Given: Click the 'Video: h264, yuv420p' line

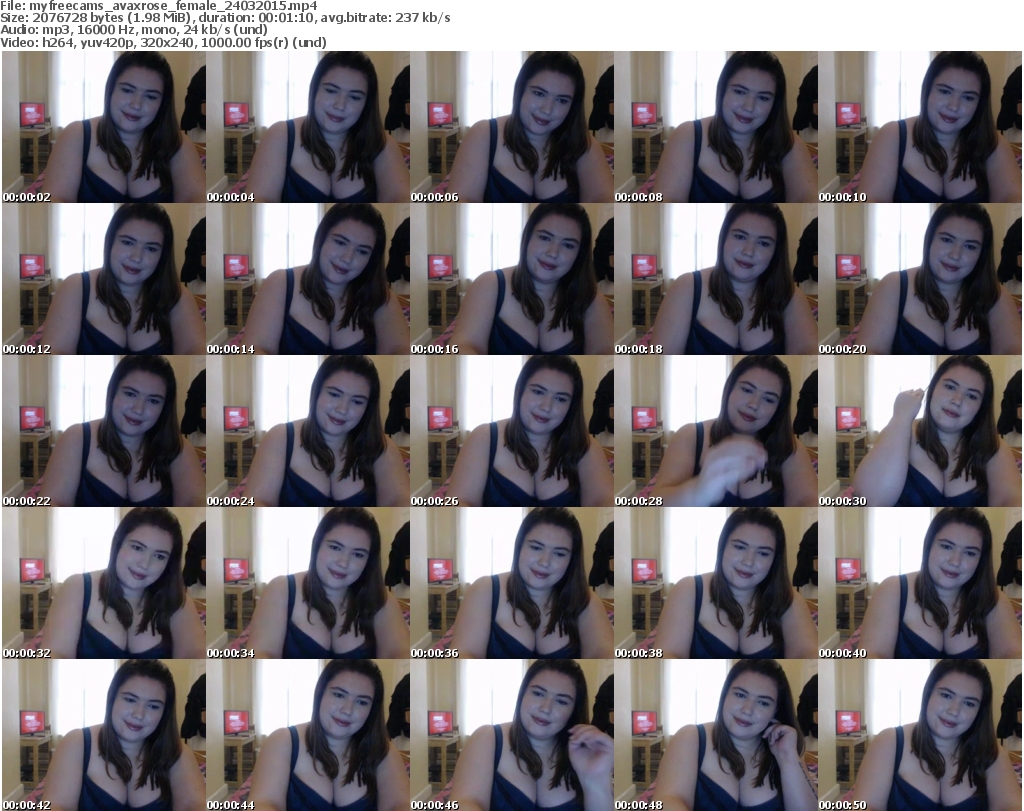Looking at the screenshot, I should coord(163,42).
